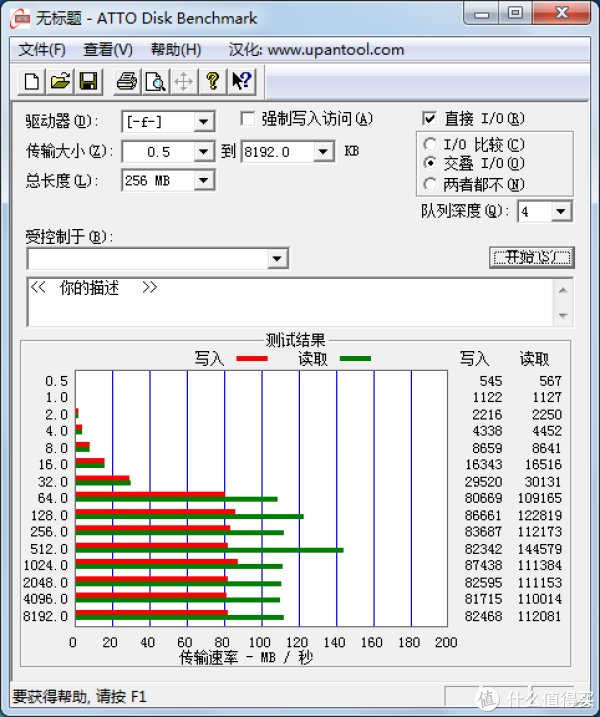Screen dimensions: 600x717
Task: Enable forced write access checkbox
Action: tap(247, 119)
